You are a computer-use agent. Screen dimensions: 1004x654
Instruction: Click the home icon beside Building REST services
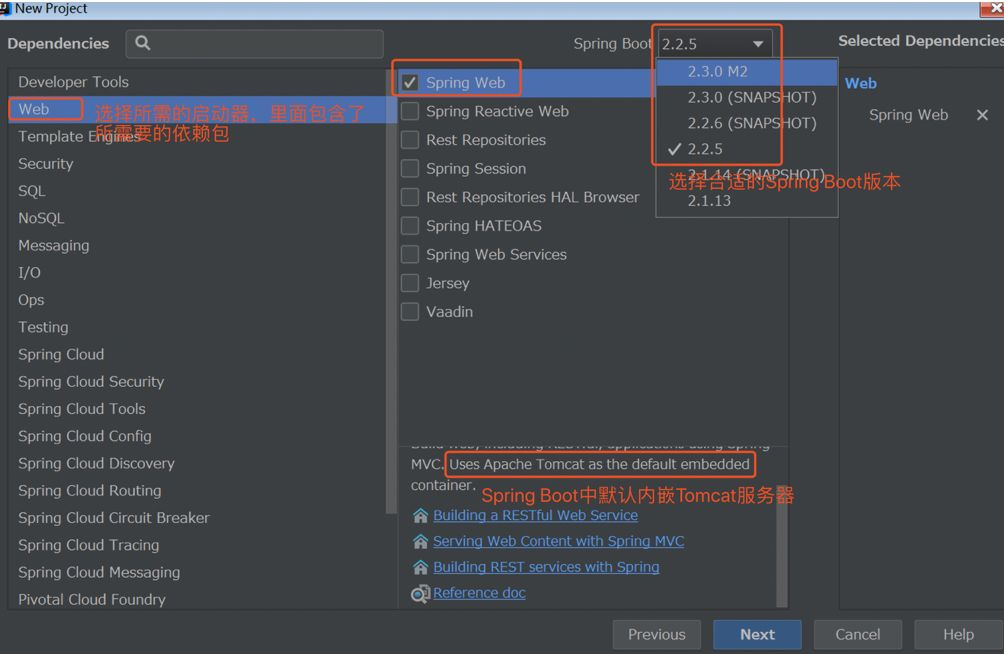pyautogui.click(x=420, y=568)
